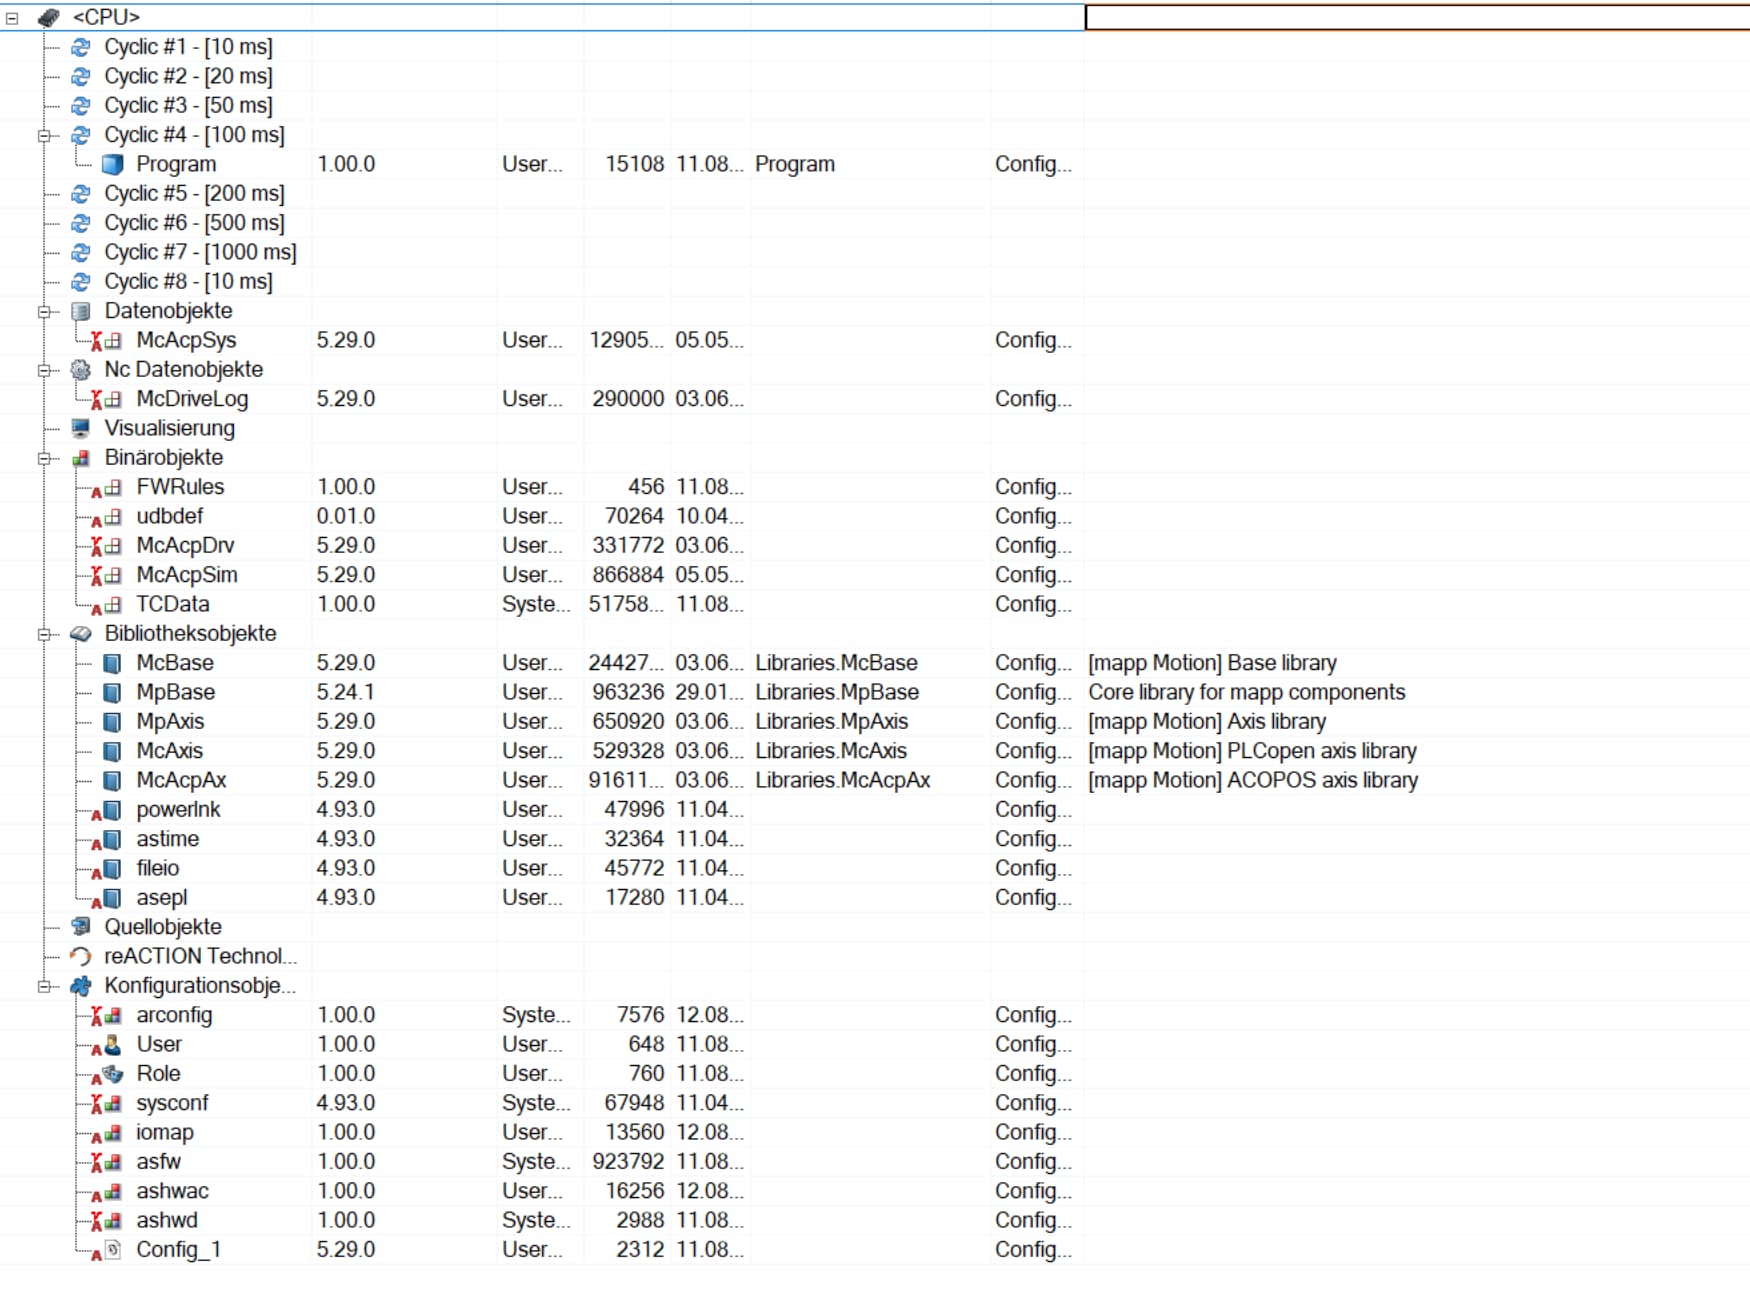Click "Core library for mapp components" description
The width and height of the screenshot is (1750, 1302).
[x=1247, y=692]
